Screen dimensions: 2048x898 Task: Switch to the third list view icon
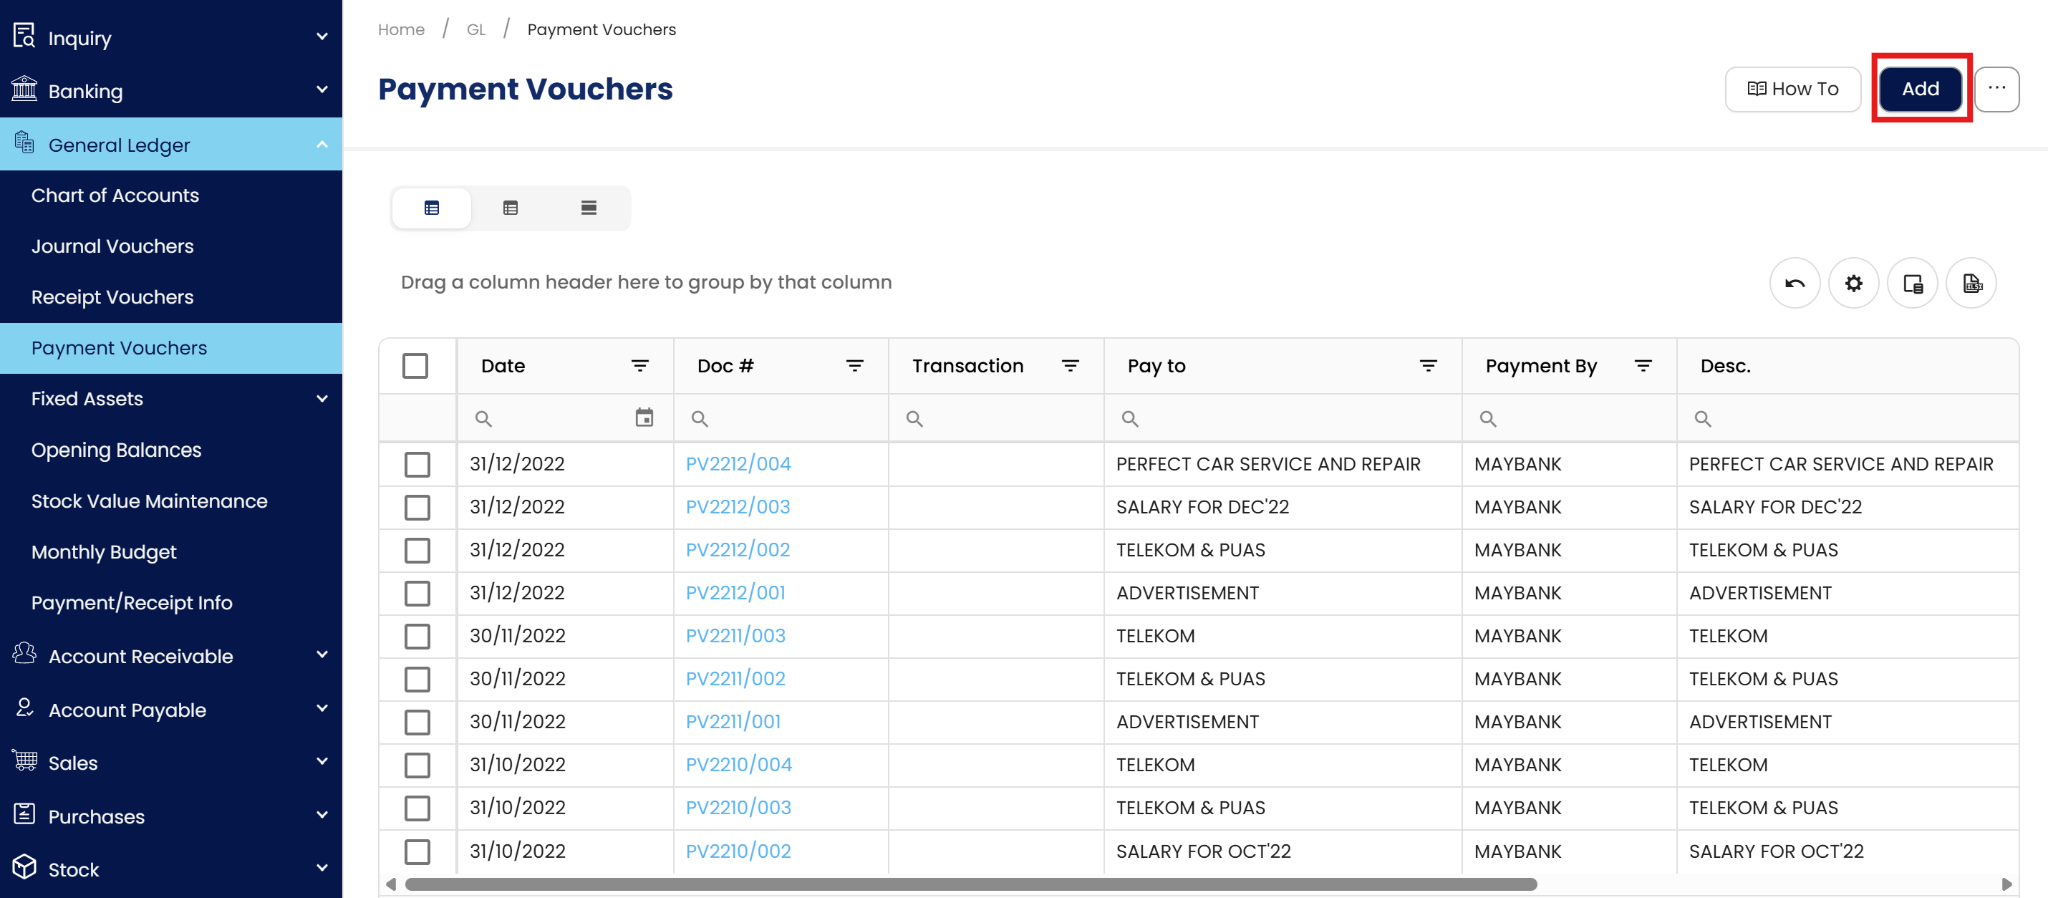tap(589, 208)
